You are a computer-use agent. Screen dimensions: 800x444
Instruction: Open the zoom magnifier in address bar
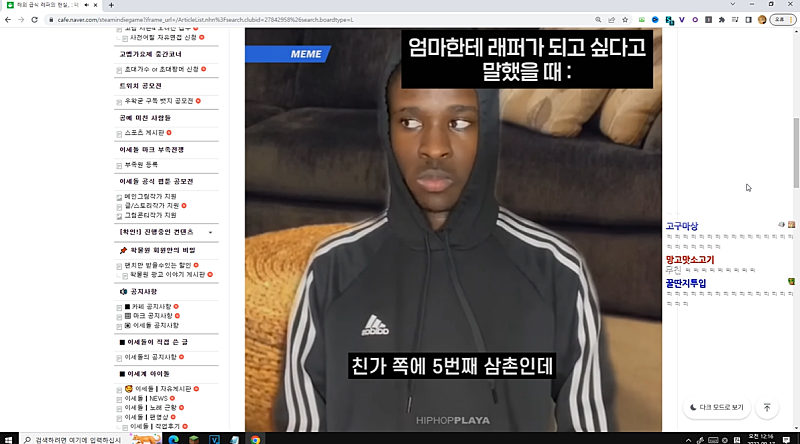pyautogui.click(x=598, y=20)
